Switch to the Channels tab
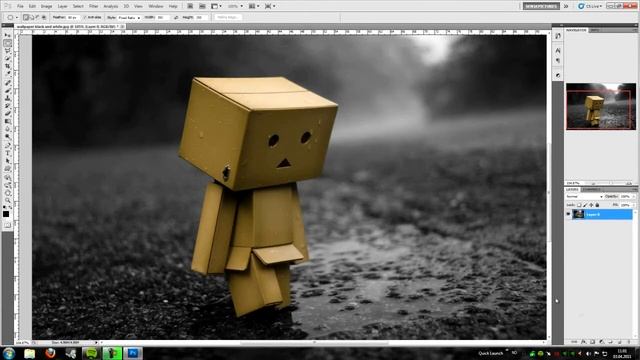 point(591,190)
